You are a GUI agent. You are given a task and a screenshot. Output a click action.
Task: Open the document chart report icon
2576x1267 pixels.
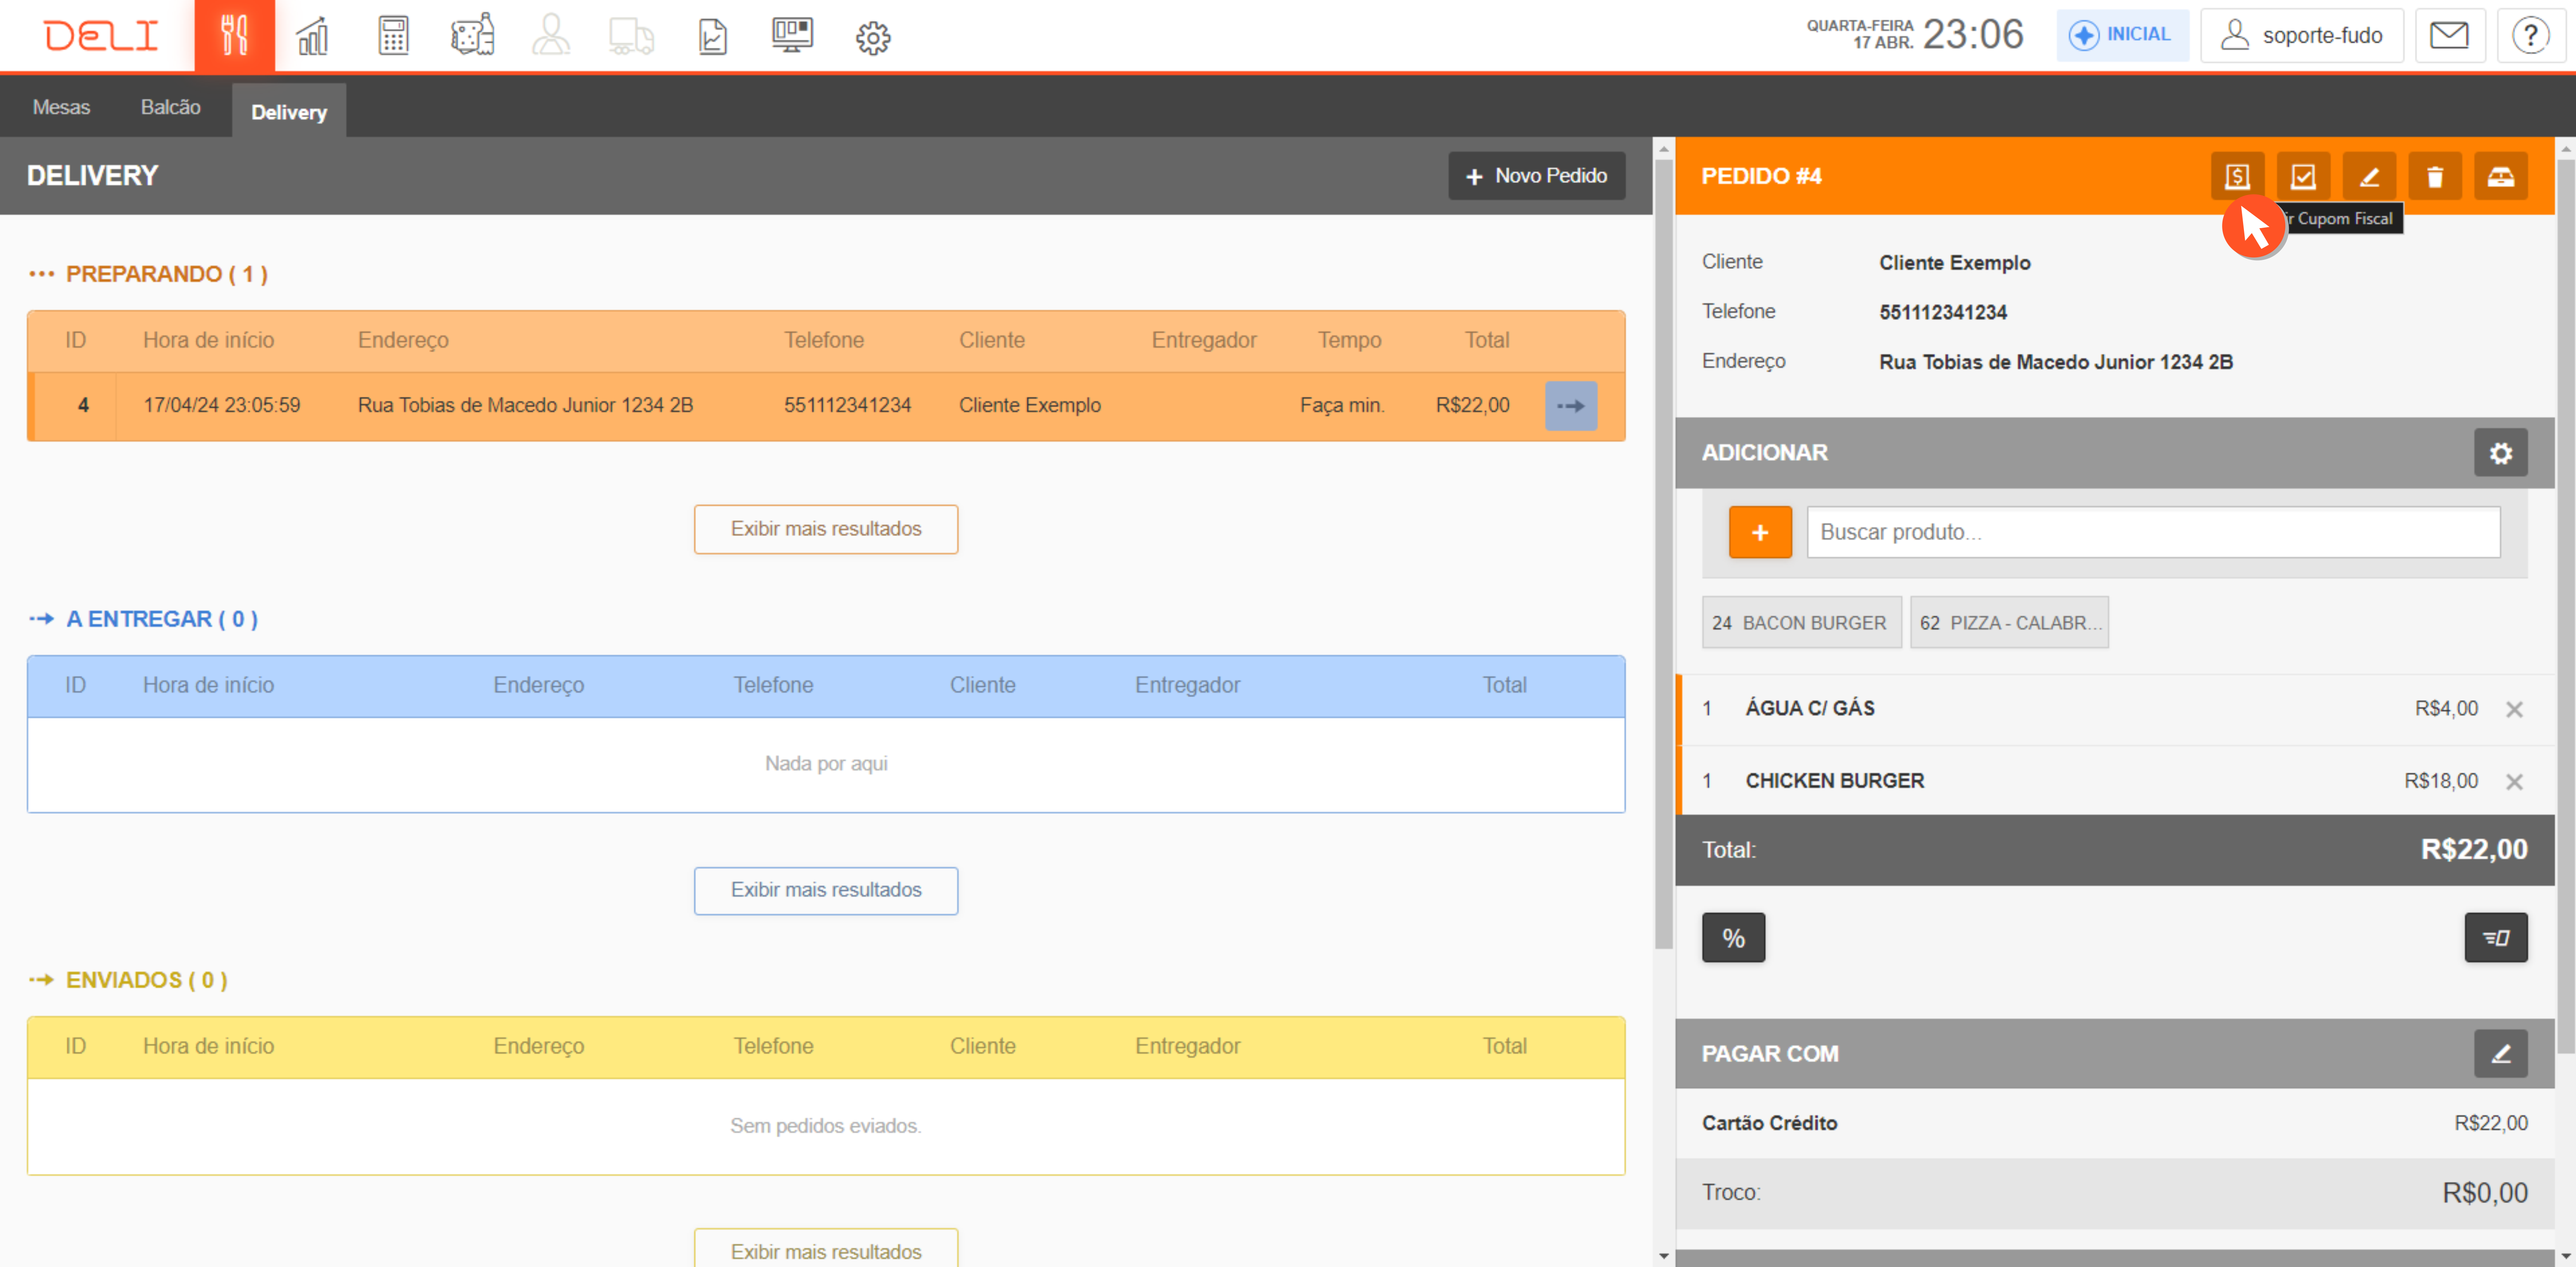click(x=712, y=36)
